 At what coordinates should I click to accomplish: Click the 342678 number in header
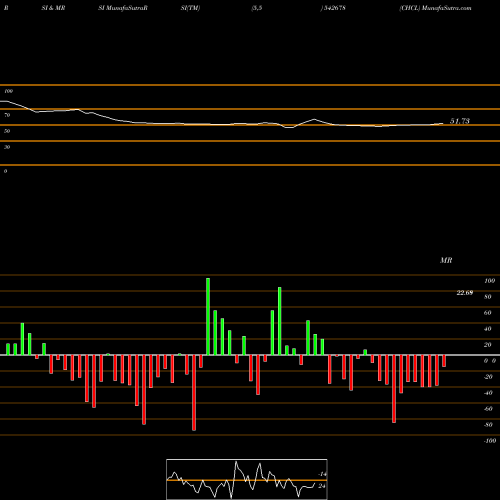pyautogui.click(x=334, y=8)
